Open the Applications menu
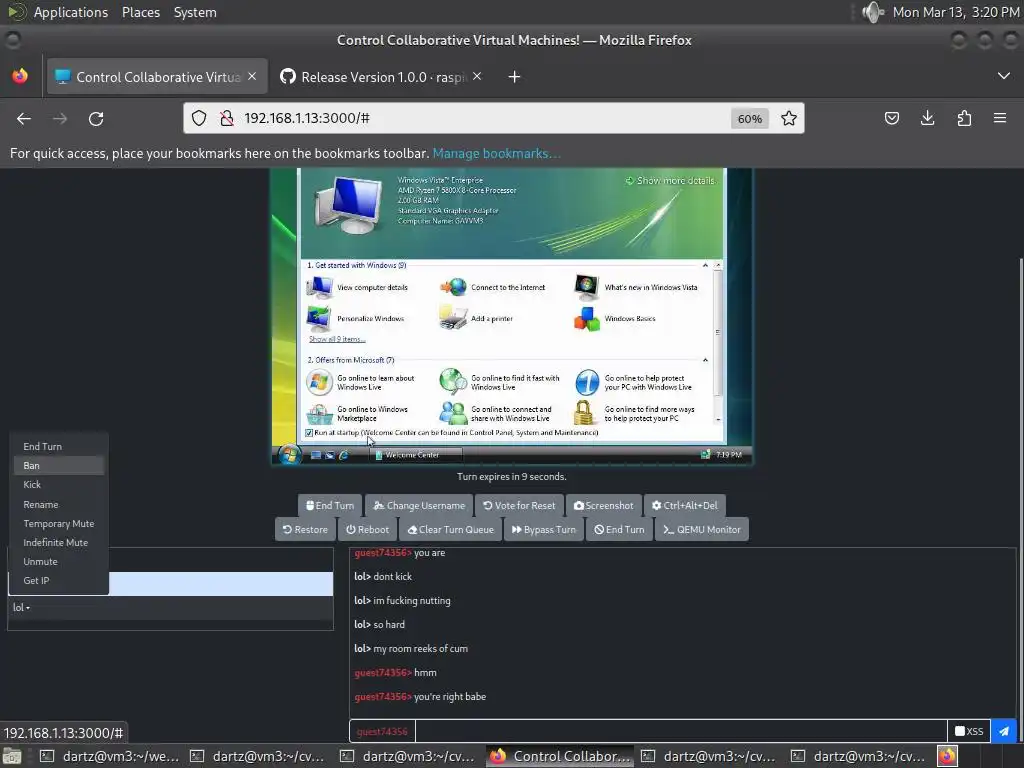This screenshot has width=1024, height=768. pyautogui.click(x=71, y=12)
